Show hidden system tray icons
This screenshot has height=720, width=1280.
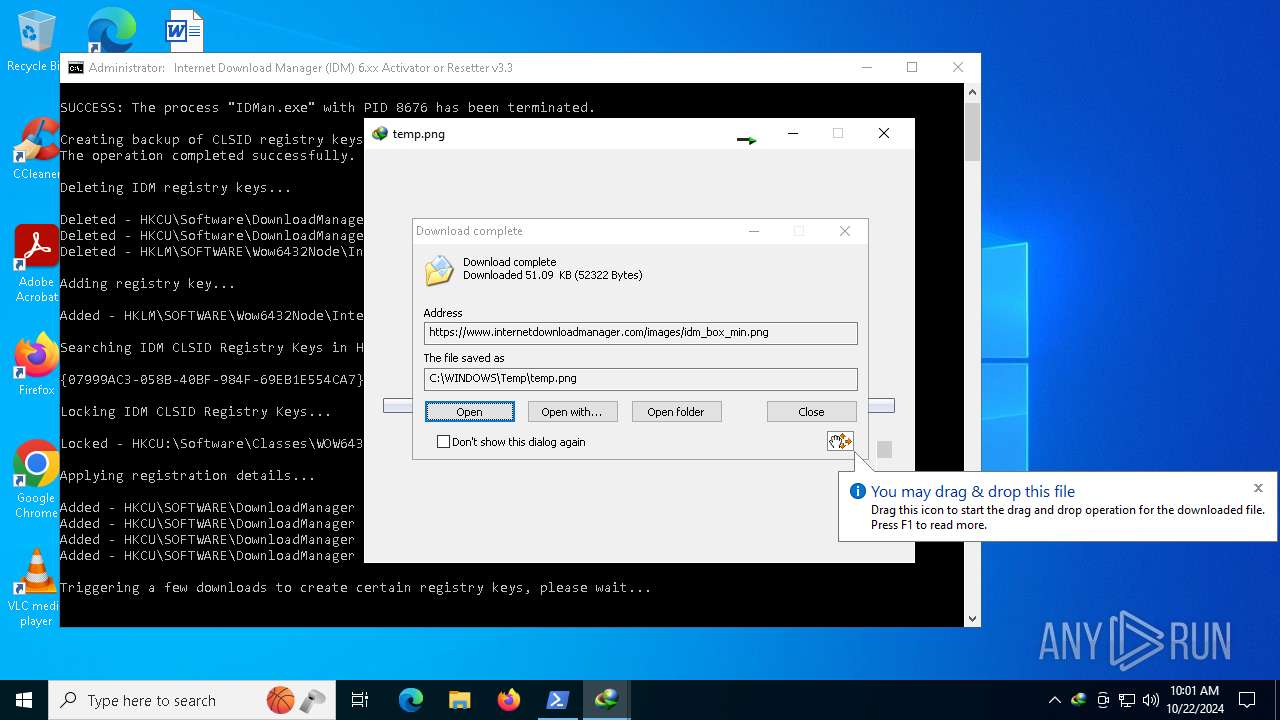(x=1054, y=700)
